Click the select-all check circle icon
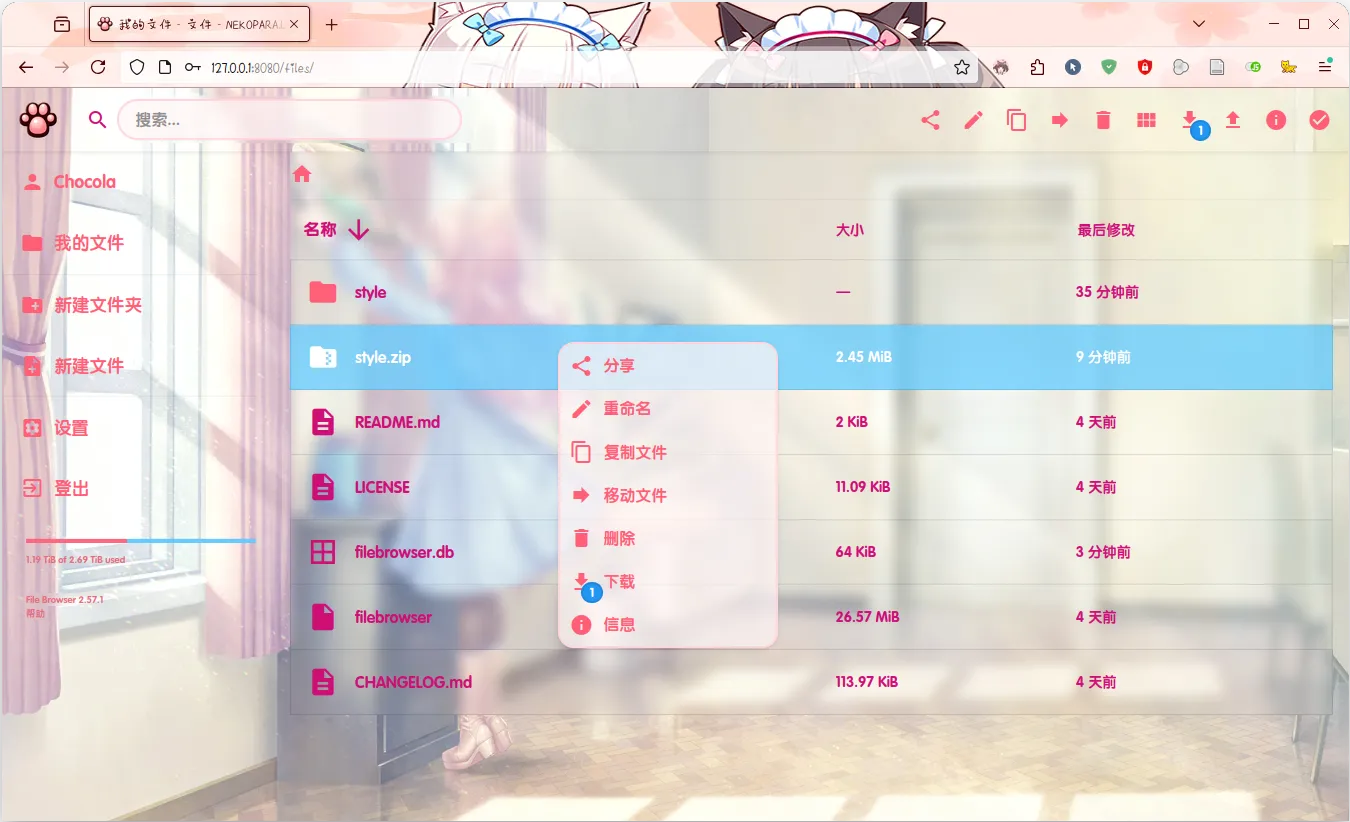Screen dimensions: 1350x822 (x=1319, y=119)
